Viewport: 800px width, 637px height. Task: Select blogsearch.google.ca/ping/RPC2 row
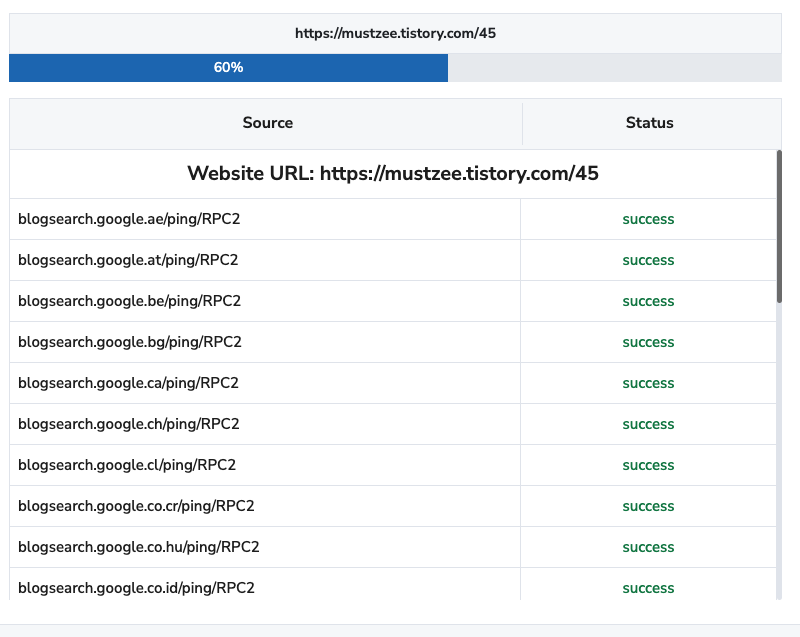pos(393,383)
